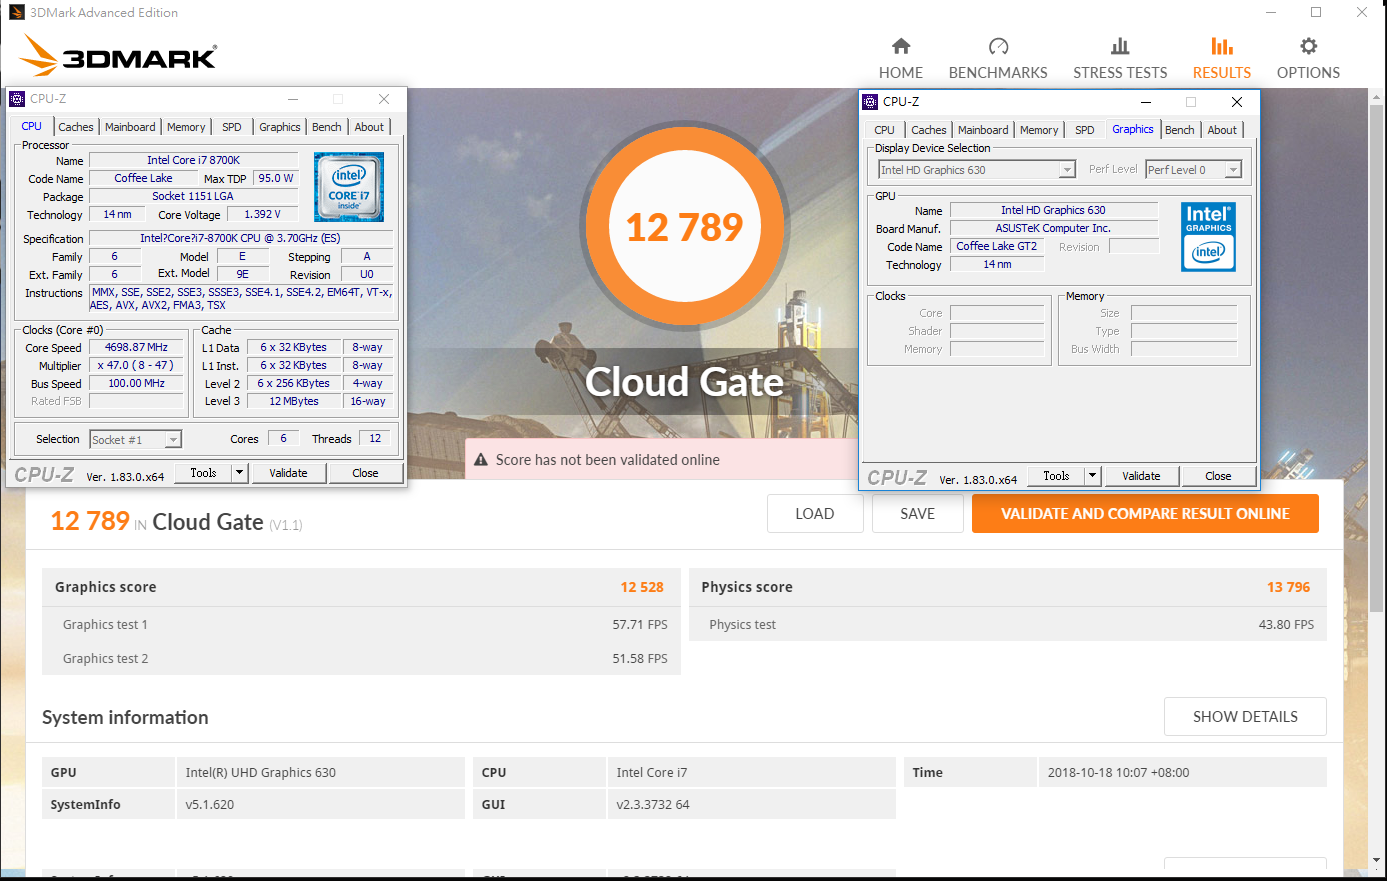
Task: Switch to Caches tab in left CPU-Z
Action: pos(76,127)
